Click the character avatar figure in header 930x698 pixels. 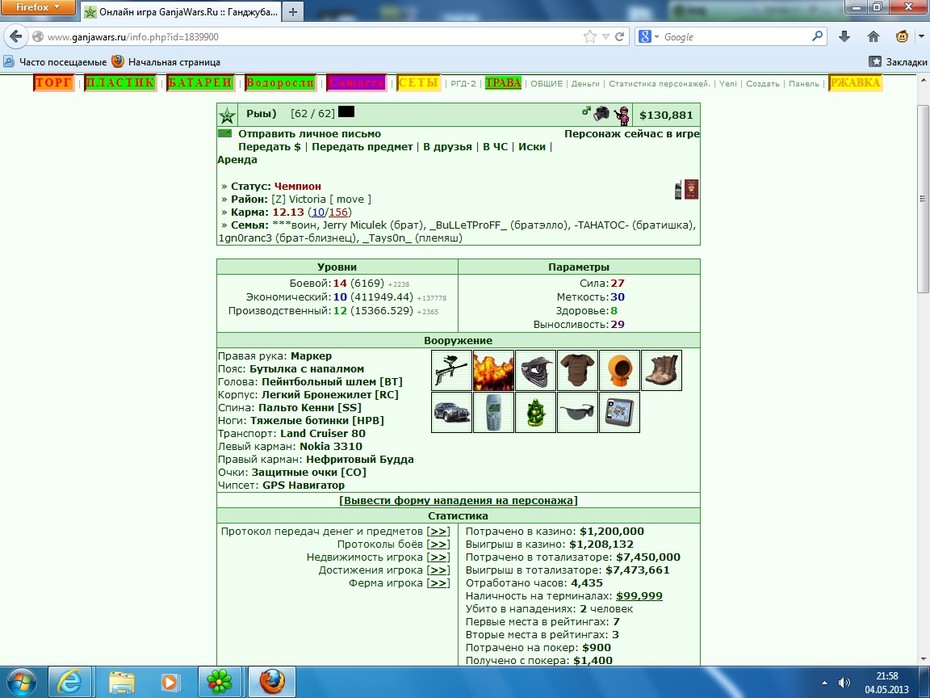pyautogui.click(x=622, y=115)
